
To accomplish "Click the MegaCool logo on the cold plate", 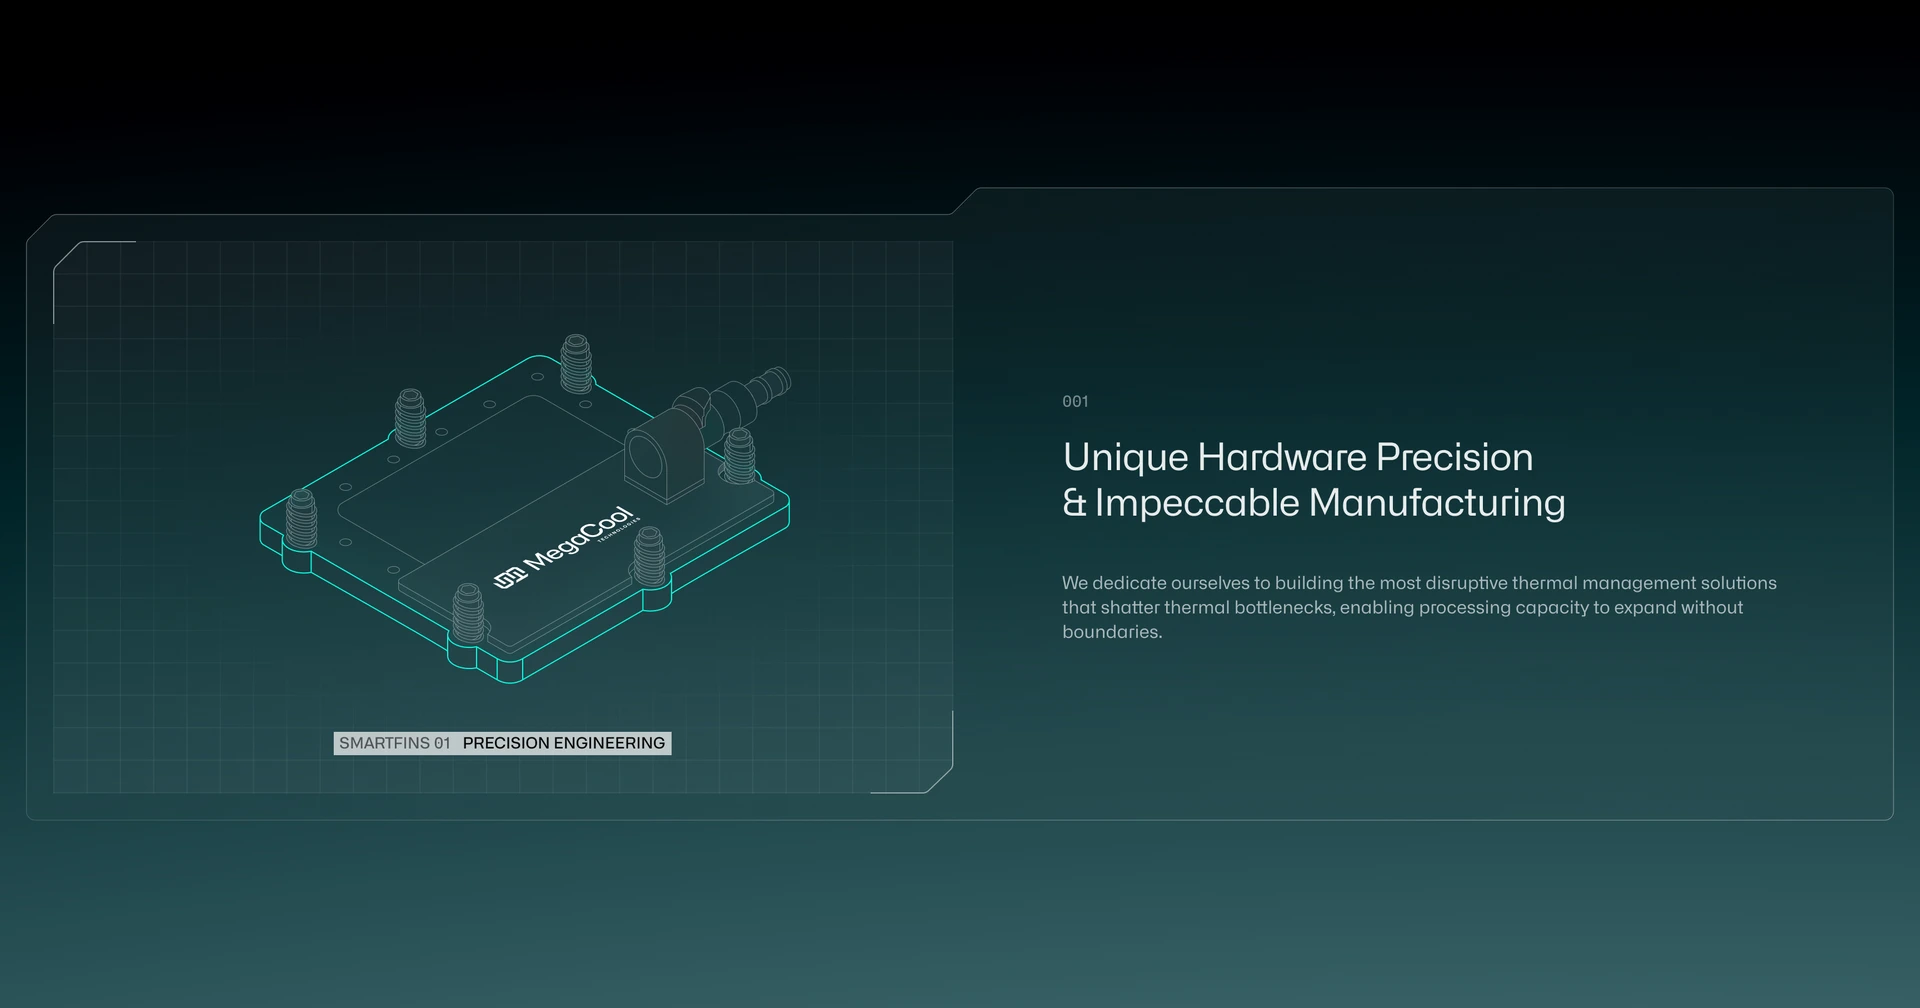I will [x=566, y=548].
